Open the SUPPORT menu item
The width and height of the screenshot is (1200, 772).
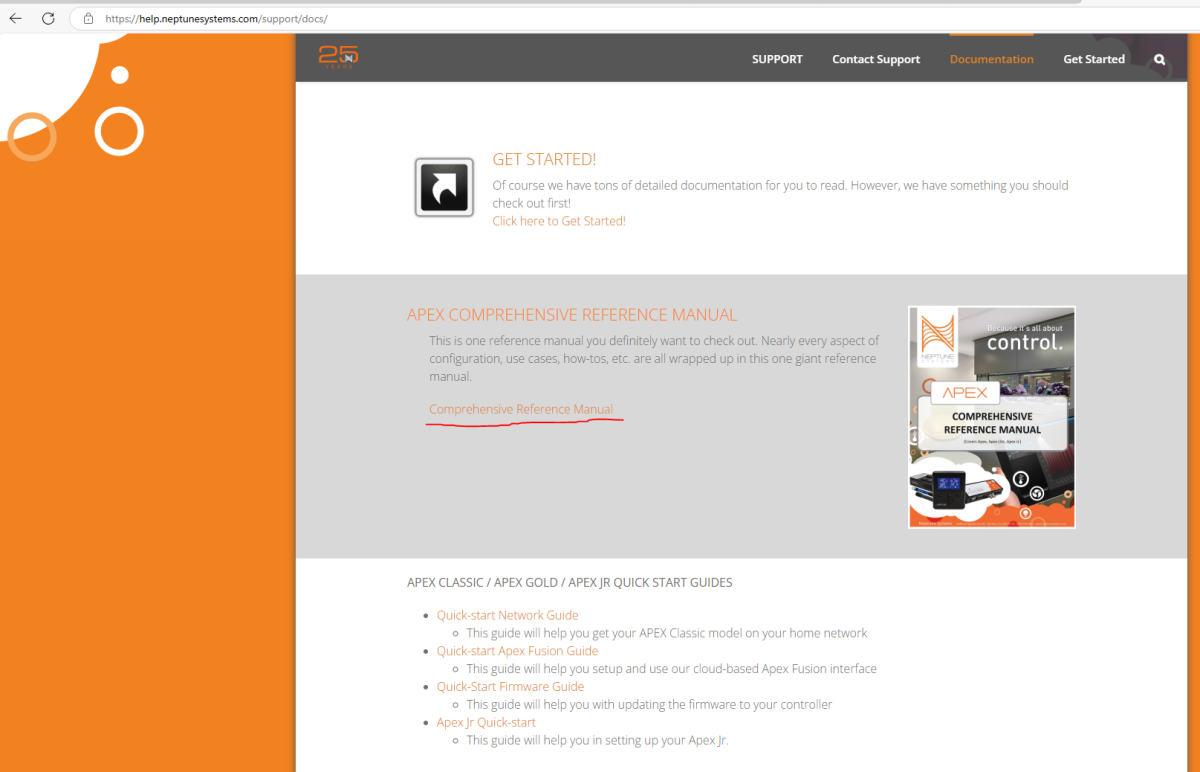coord(777,59)
